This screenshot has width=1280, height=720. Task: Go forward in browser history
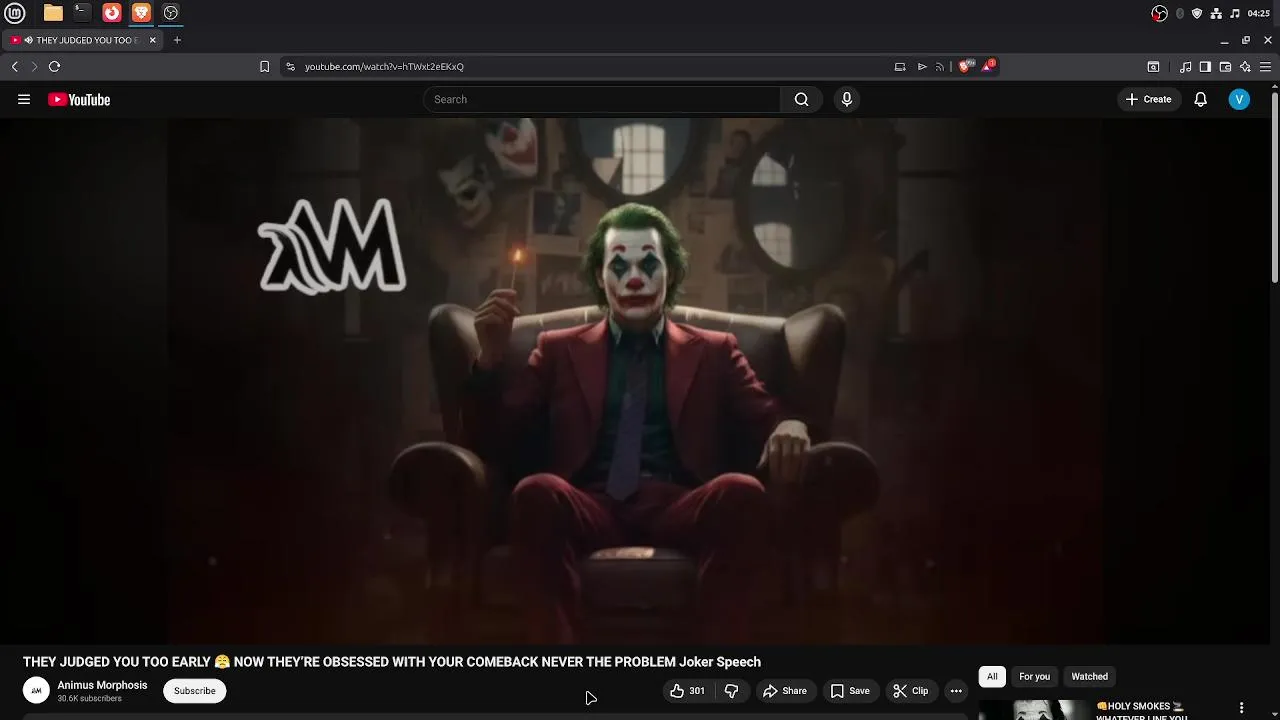34,66
